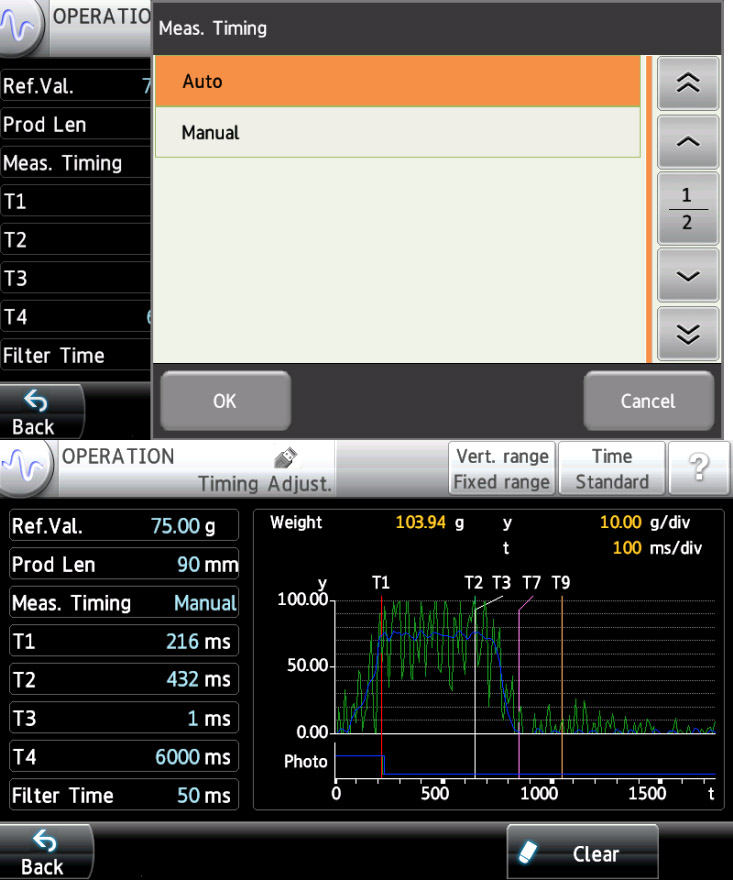Click the USB drive icon above Timing Adjust.
This screenshot has height=880, width=733.
tap(281, 458)
